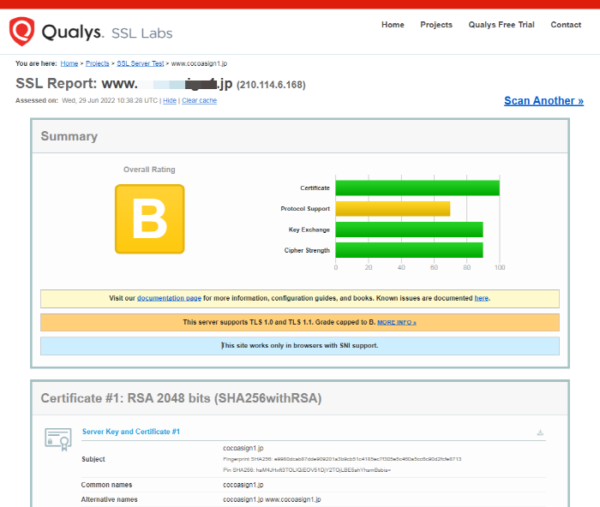This screenshot has width=600, height=507.
Task: Click the overall rating B grade badge
Action: (x=150, y=219)
